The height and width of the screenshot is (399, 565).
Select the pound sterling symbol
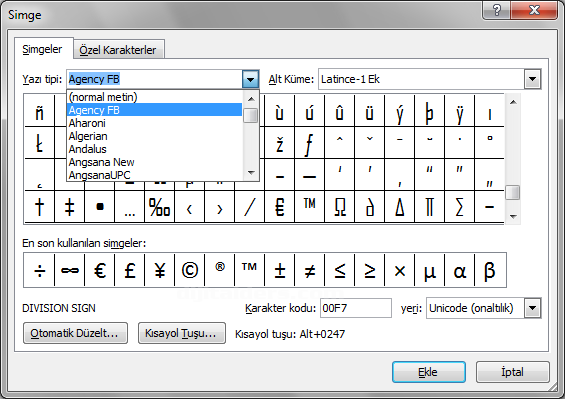[130, 270]
